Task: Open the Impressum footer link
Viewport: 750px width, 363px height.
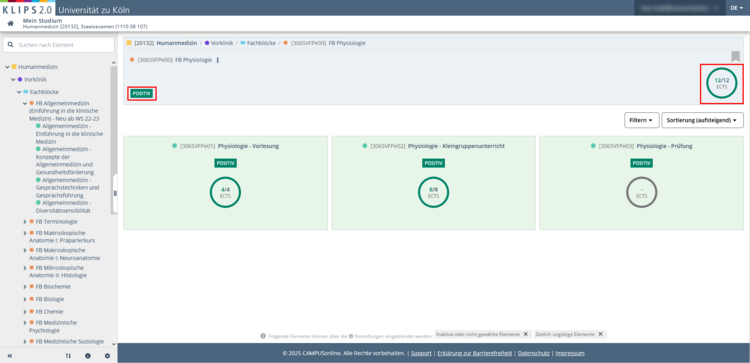Action: click(570, 353)
